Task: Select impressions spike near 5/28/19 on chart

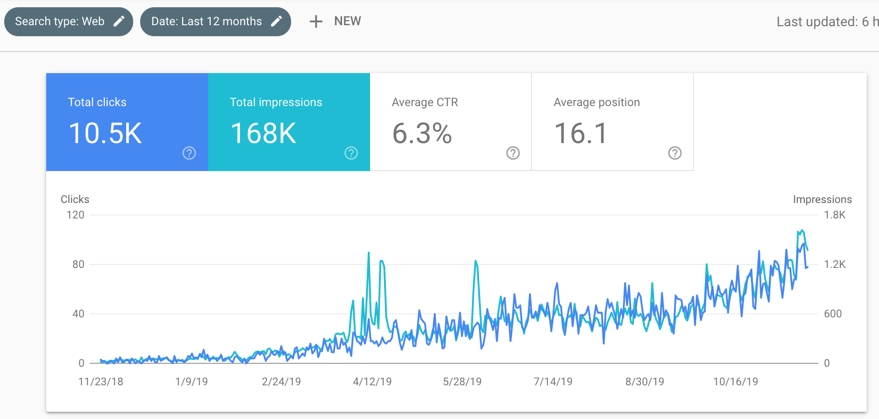Action: coord(476,263)
